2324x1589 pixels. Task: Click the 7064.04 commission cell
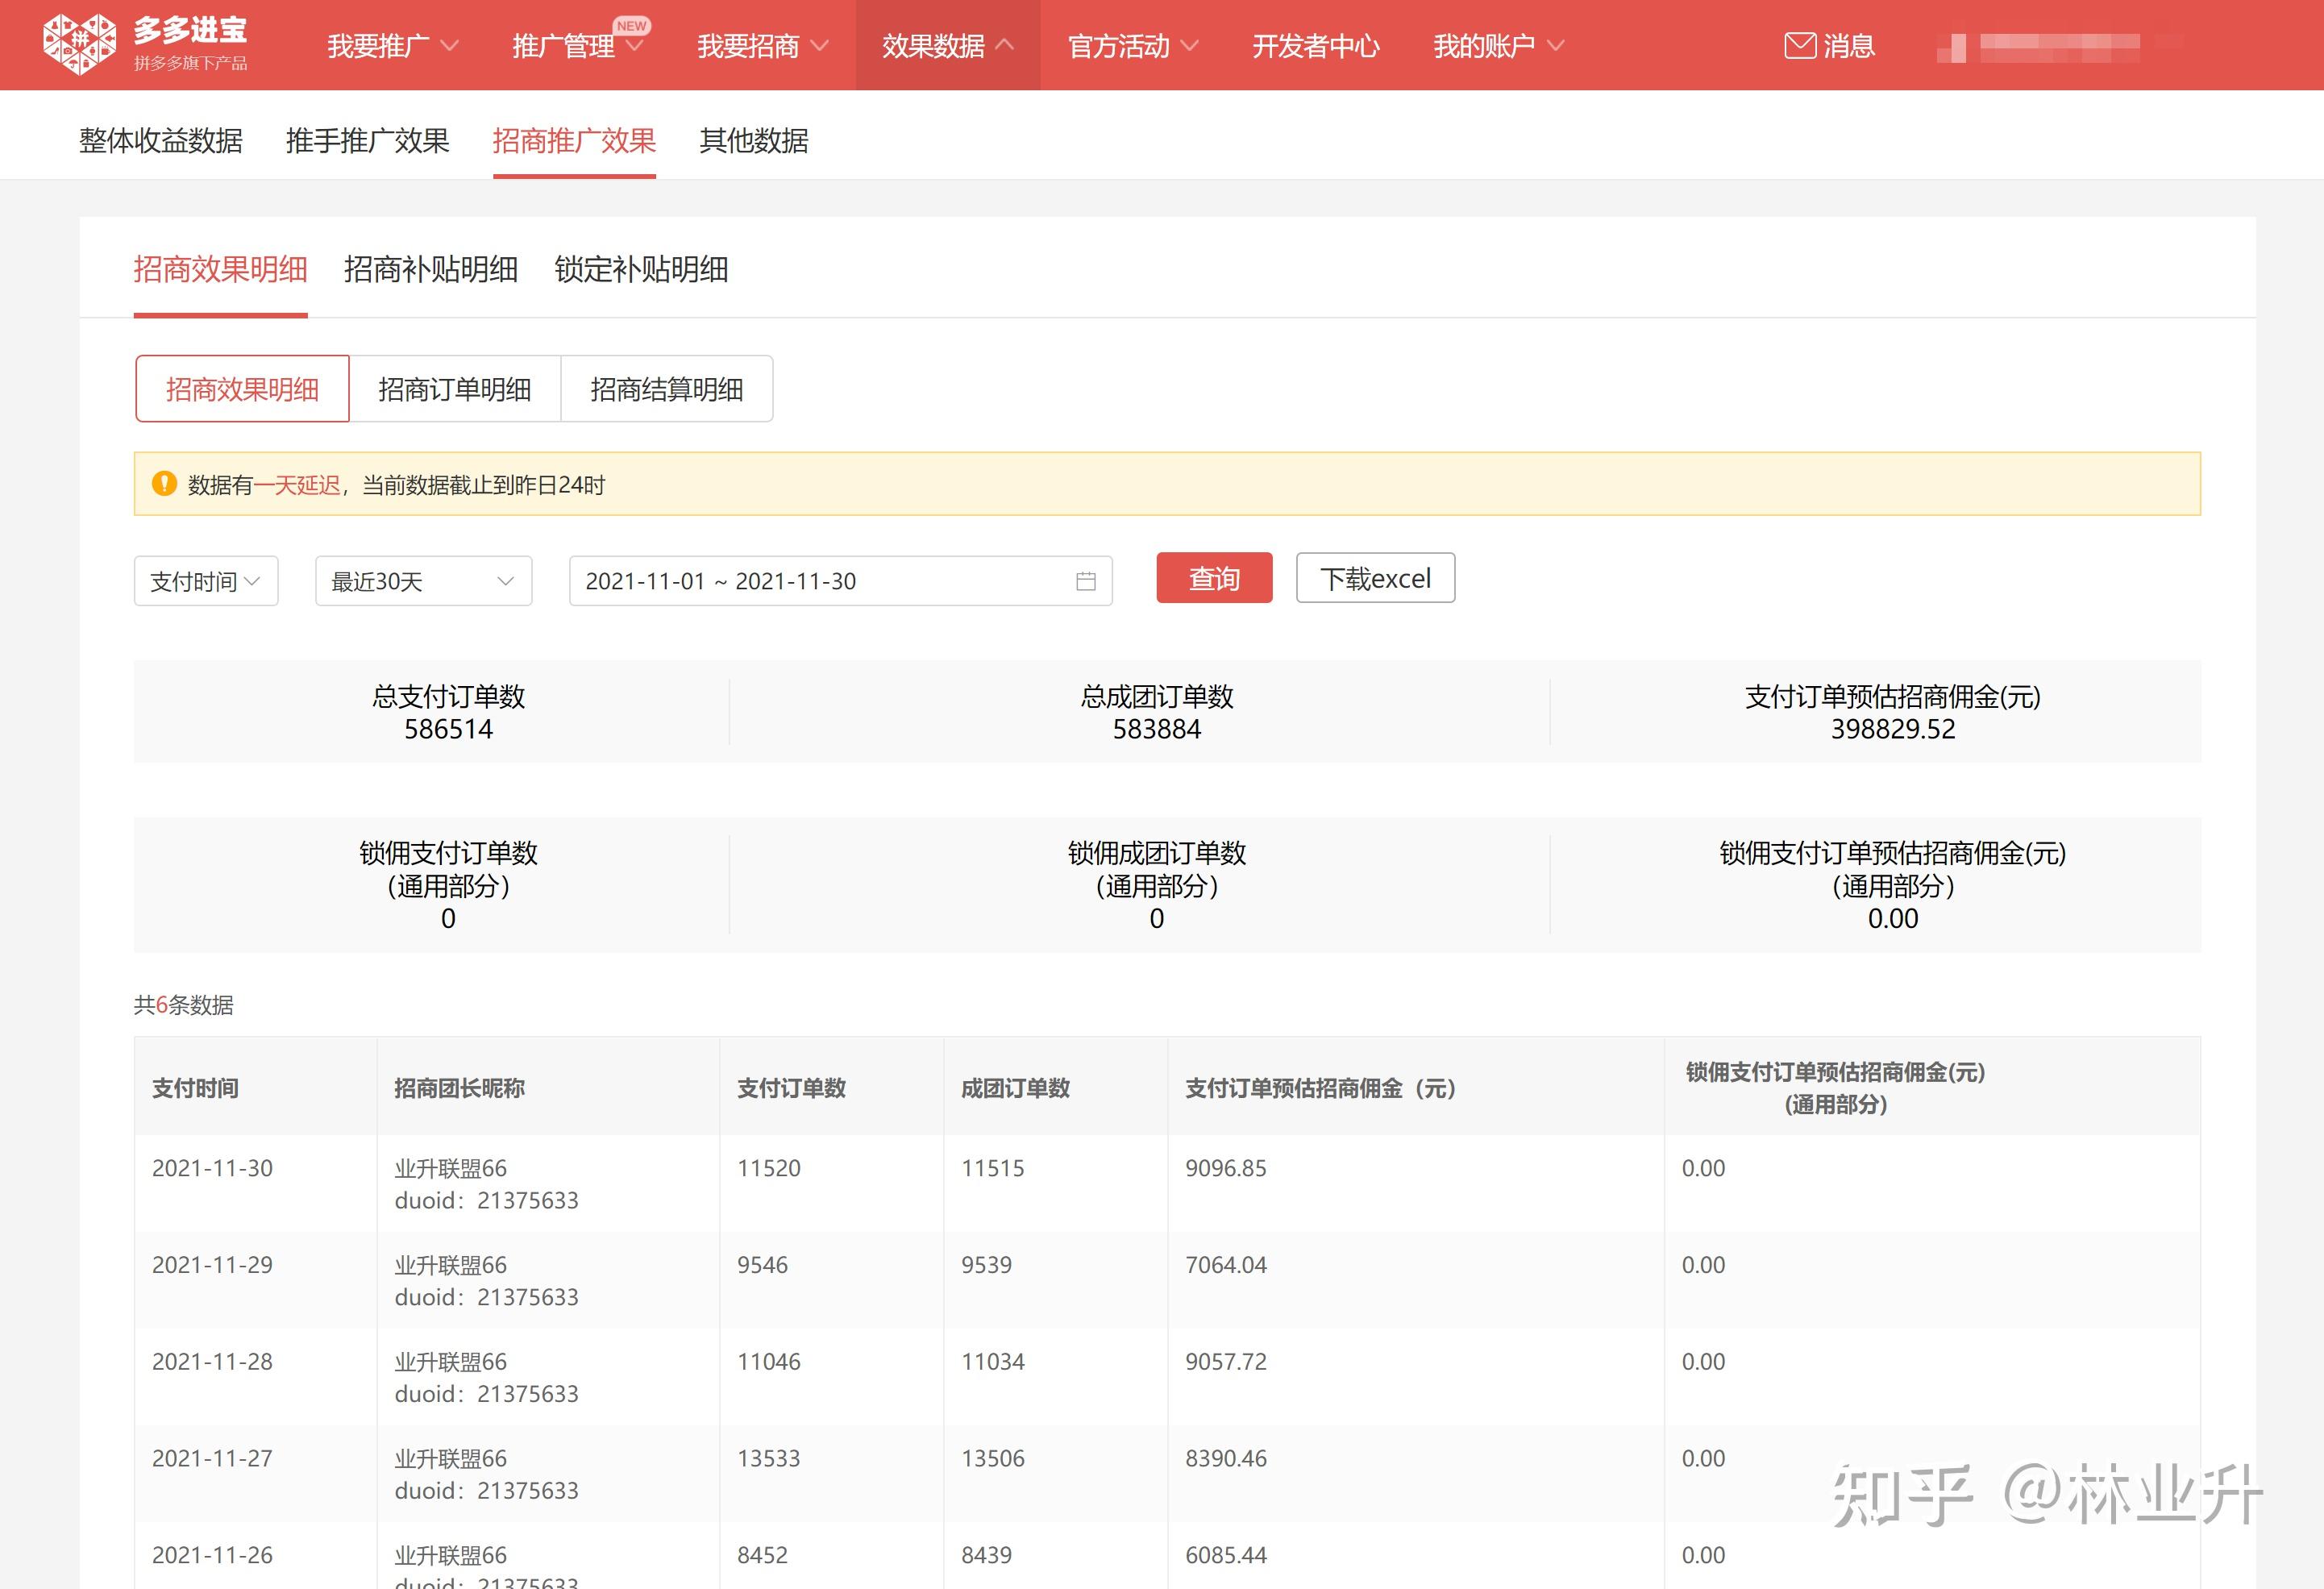(1226, 1265)
